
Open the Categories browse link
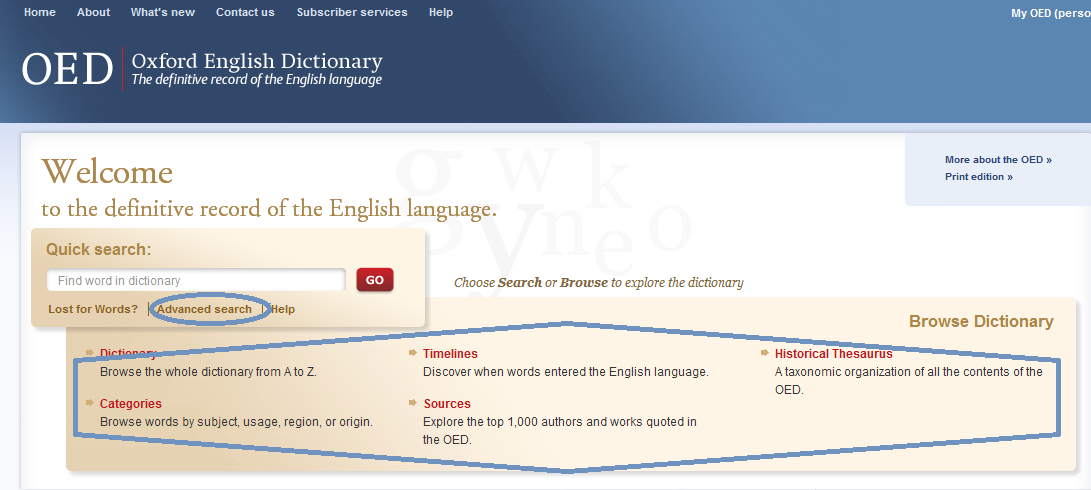tap(131, 404)
